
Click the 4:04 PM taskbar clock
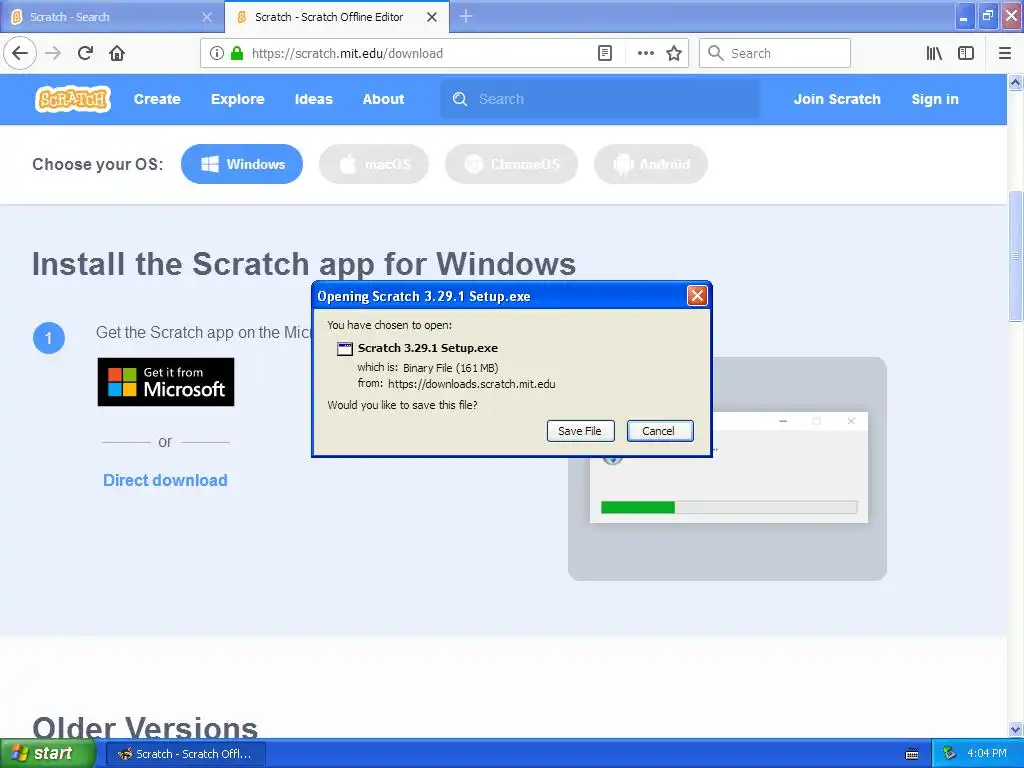click(x=986, y=754)
